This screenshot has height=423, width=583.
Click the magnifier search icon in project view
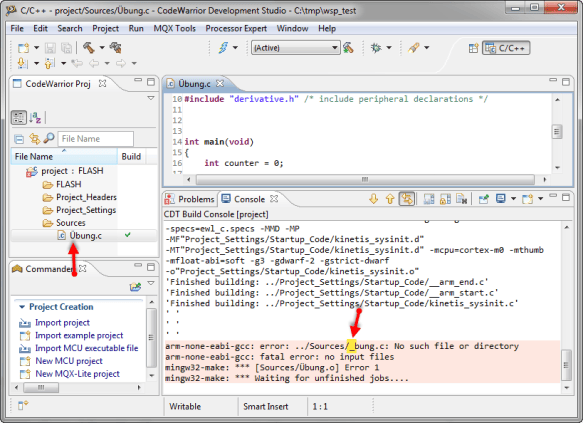click(49, 138)
